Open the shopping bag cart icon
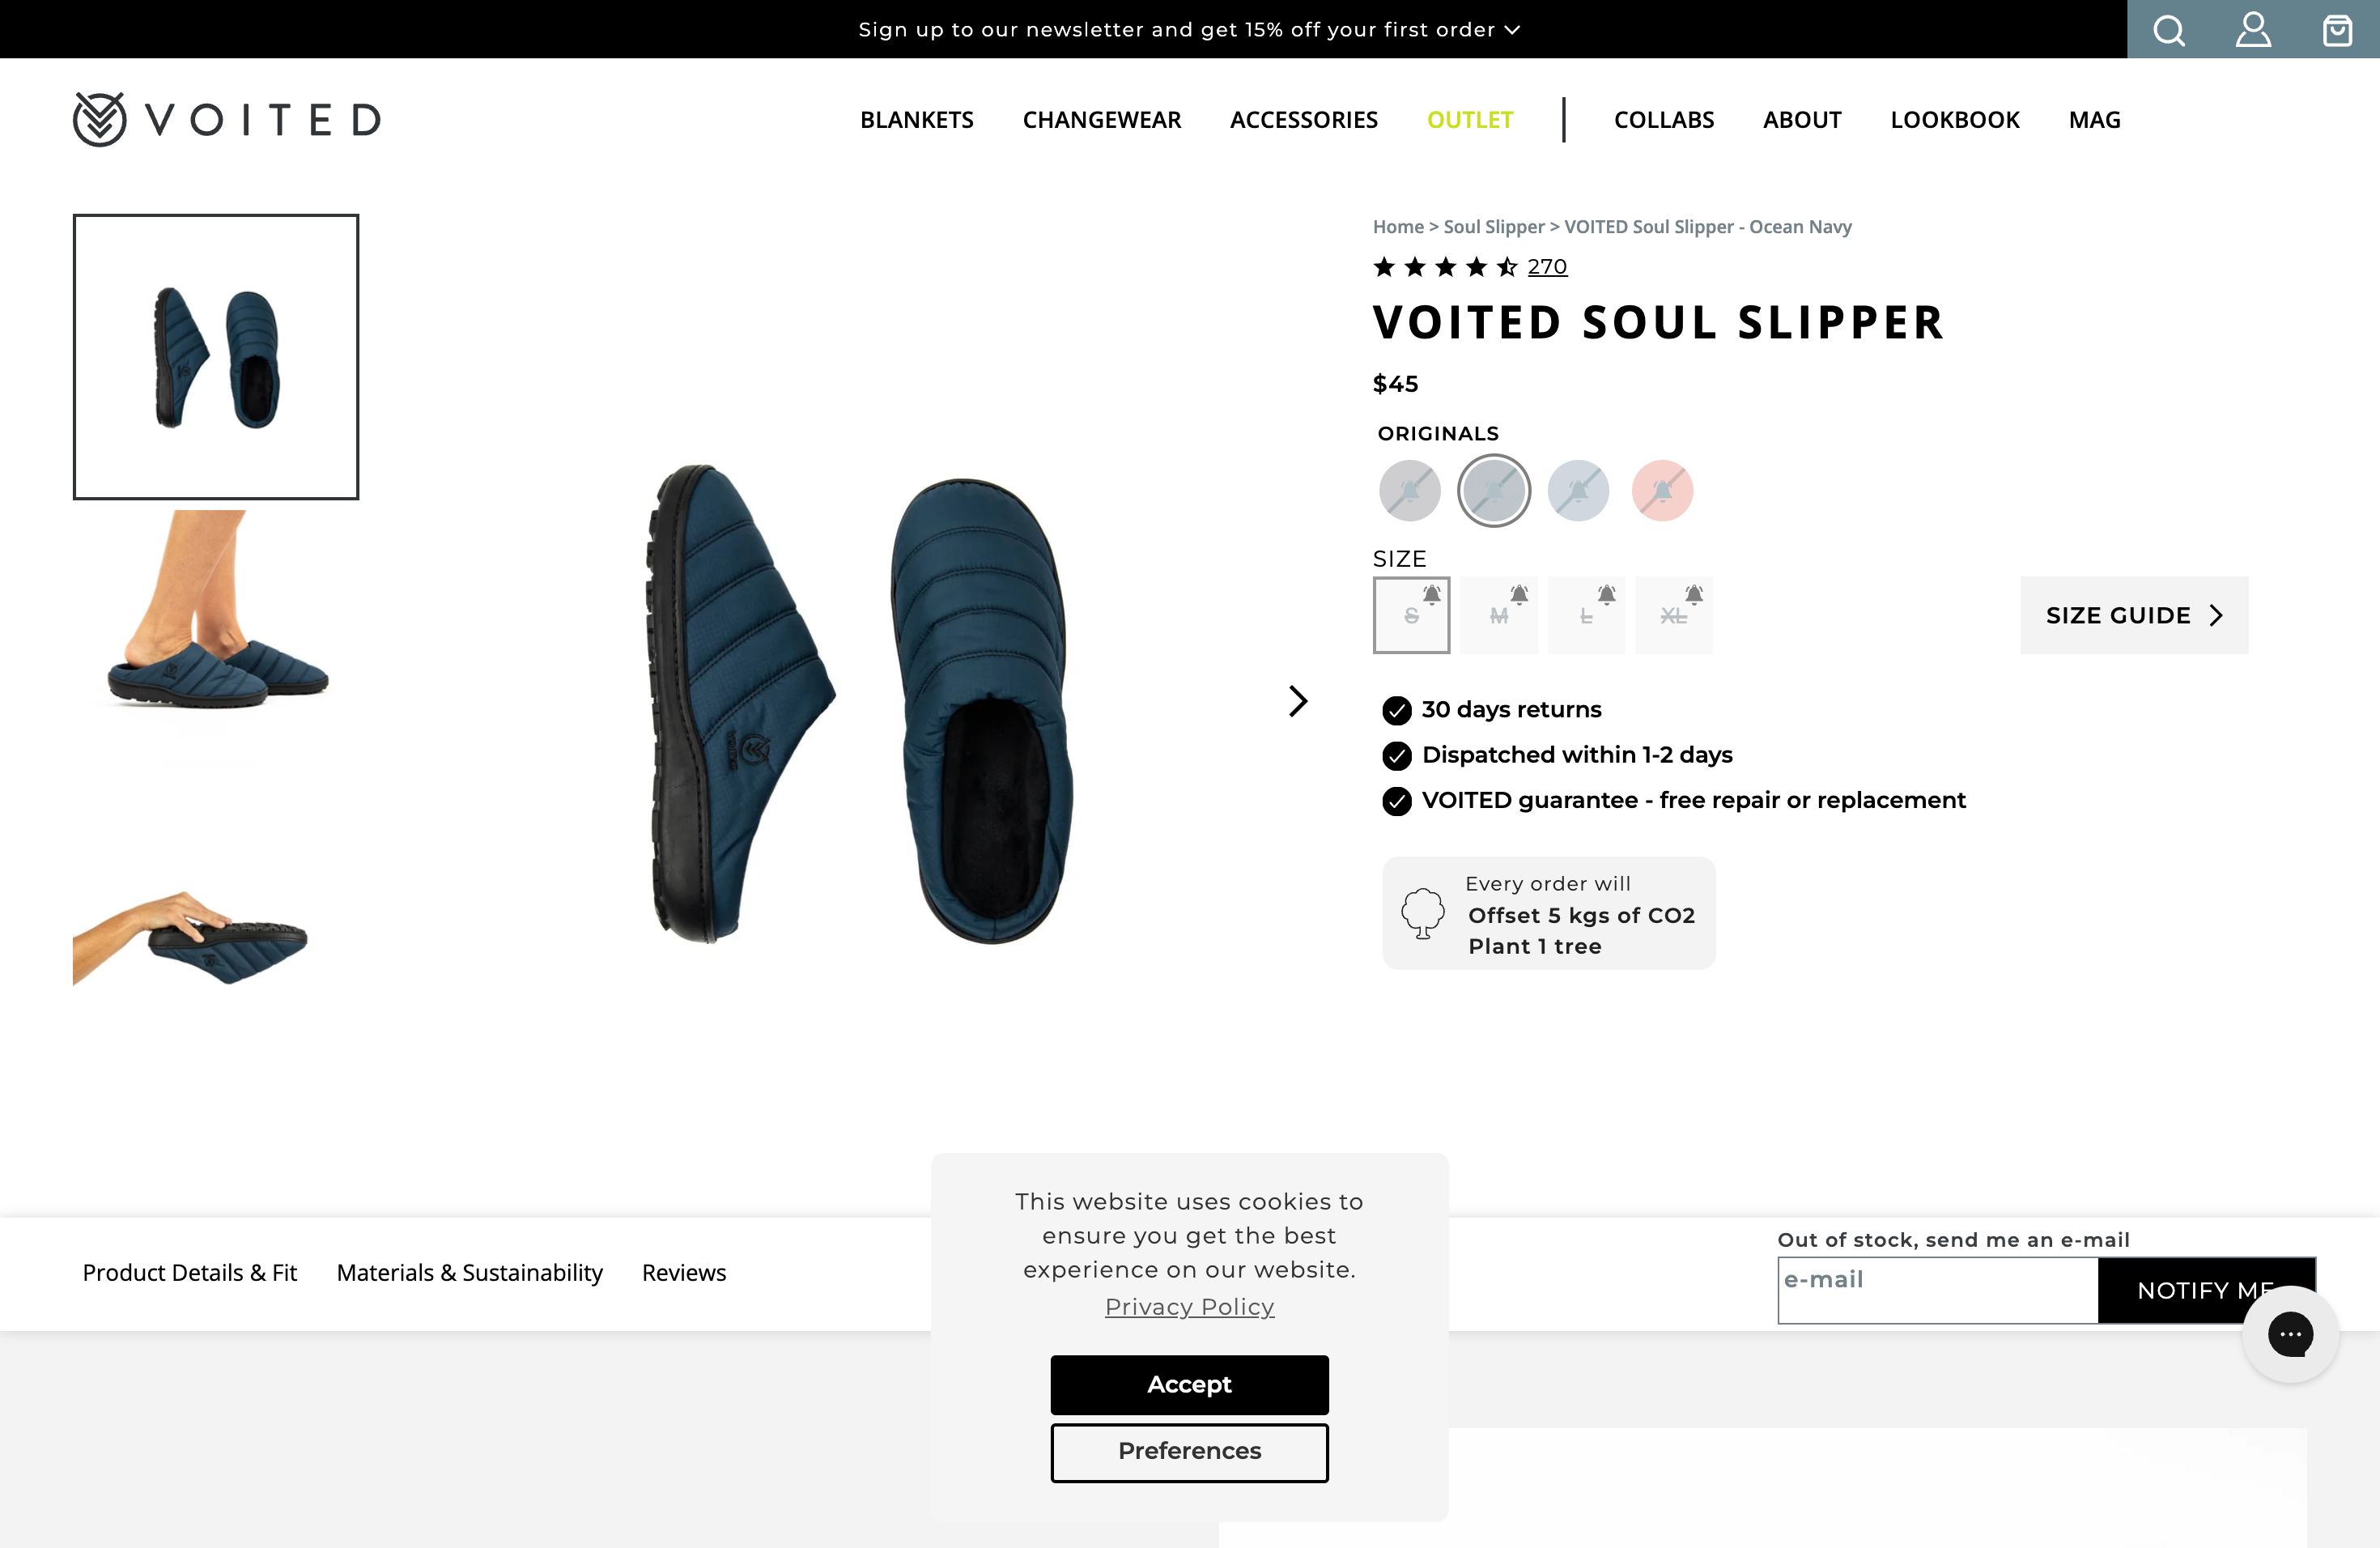The width and height of the screenshot is (2380, 1548). pyautogui.click(x=2337, y=29)
